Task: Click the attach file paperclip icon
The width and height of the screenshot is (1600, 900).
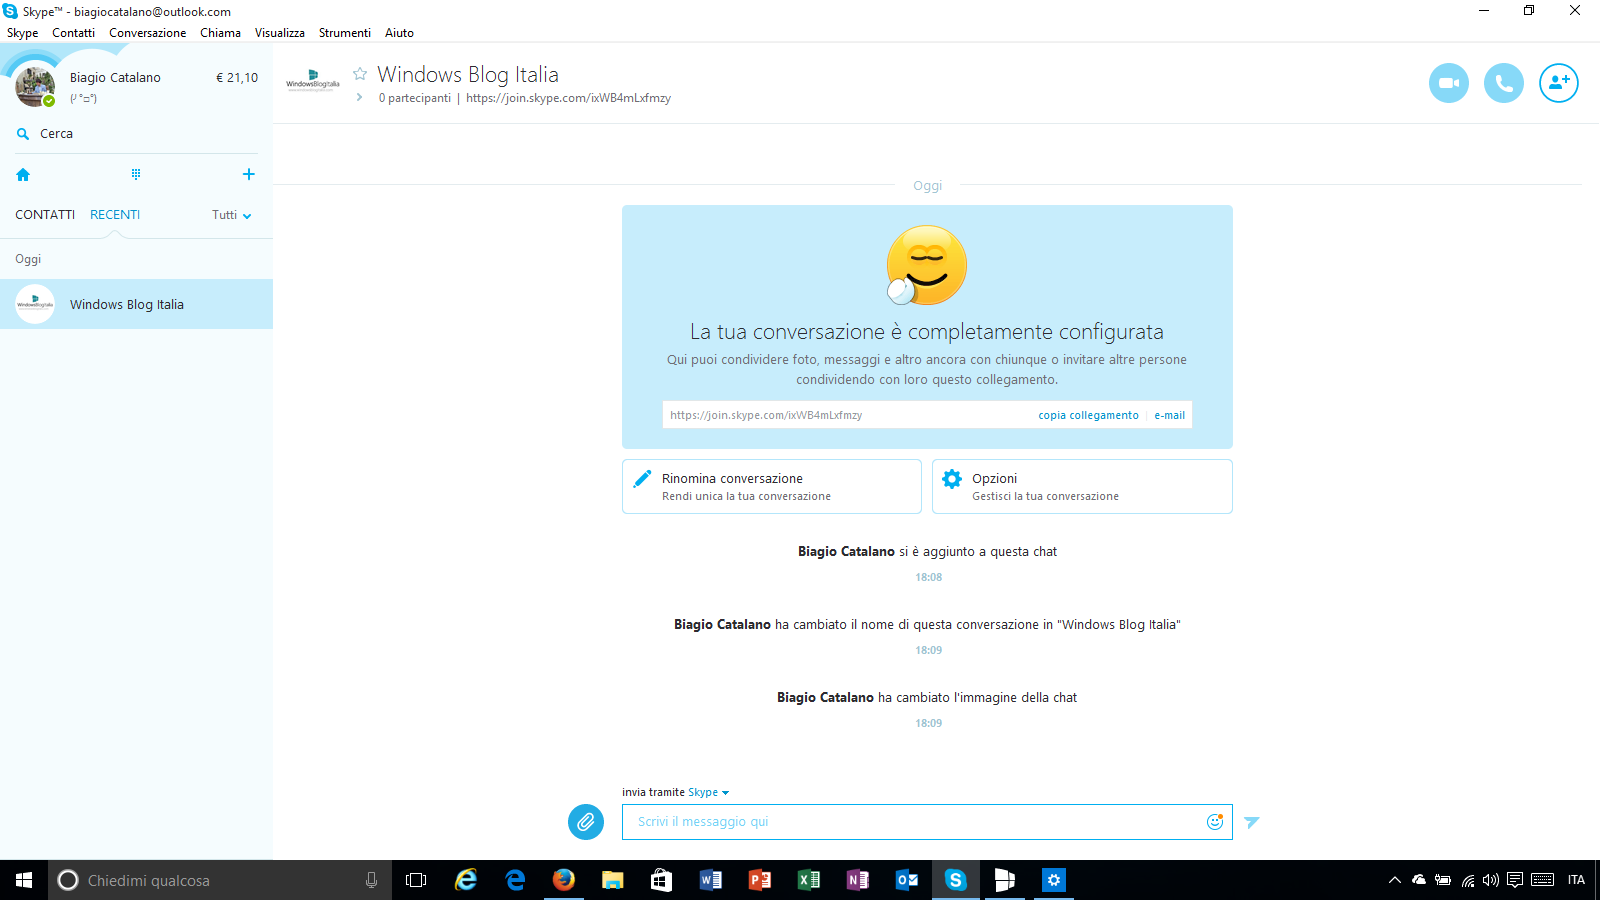Action: click(586, 822)
